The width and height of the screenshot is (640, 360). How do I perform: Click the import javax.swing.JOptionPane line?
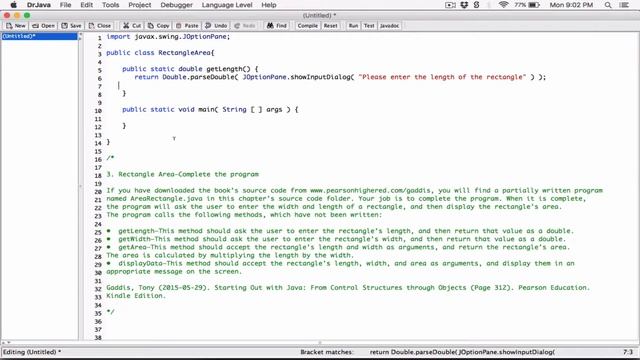[168, 36]
